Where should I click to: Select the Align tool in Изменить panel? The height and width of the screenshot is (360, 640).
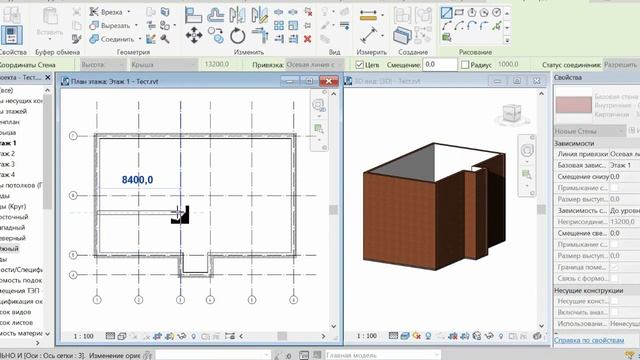193,15
